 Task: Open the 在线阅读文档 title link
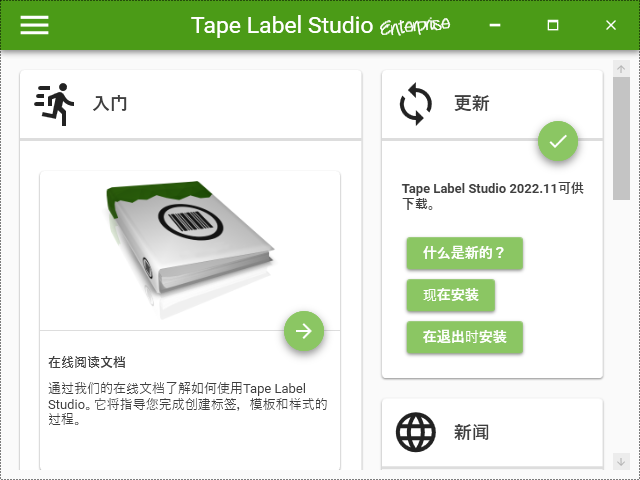click(x=87, y=362)
